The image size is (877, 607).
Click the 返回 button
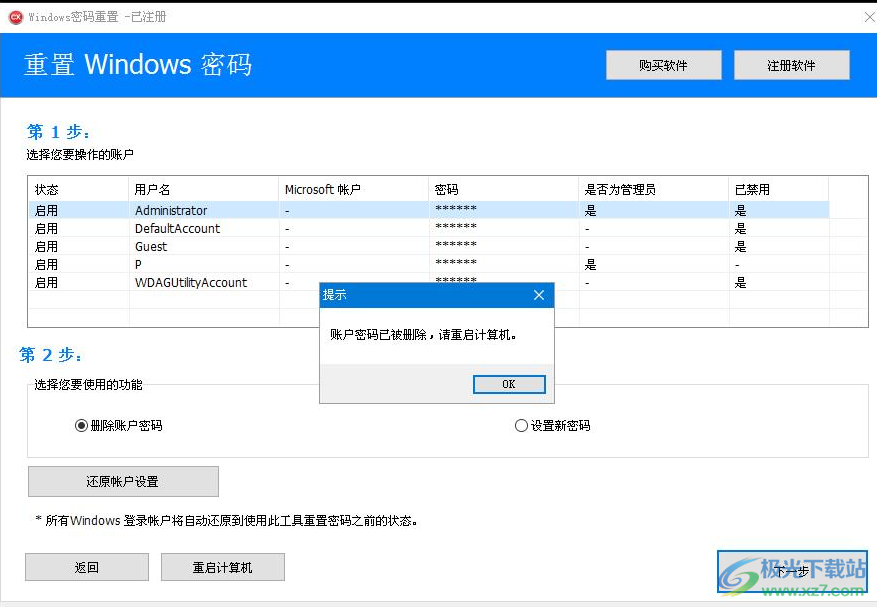[87, 567]
